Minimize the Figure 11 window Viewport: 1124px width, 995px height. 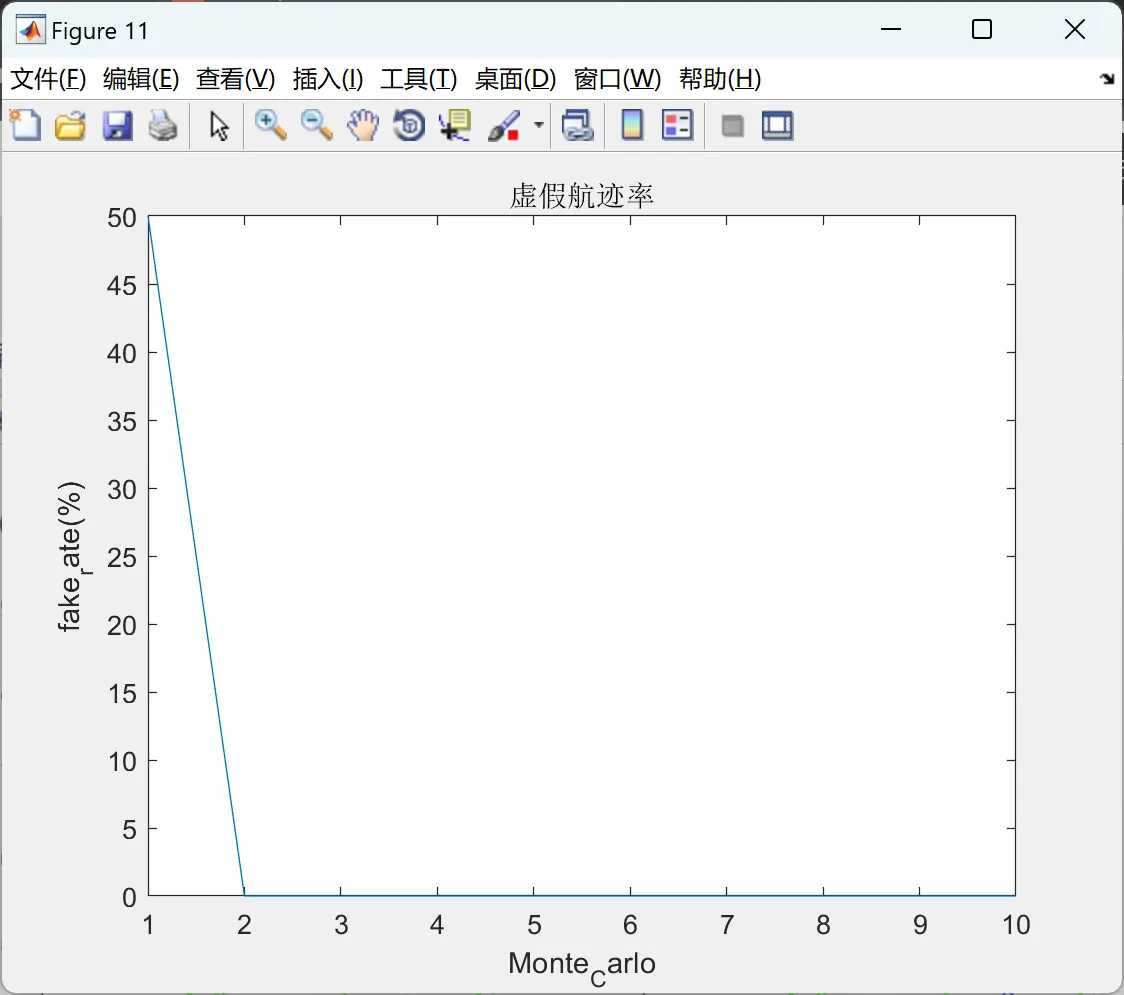pos(890,29)
